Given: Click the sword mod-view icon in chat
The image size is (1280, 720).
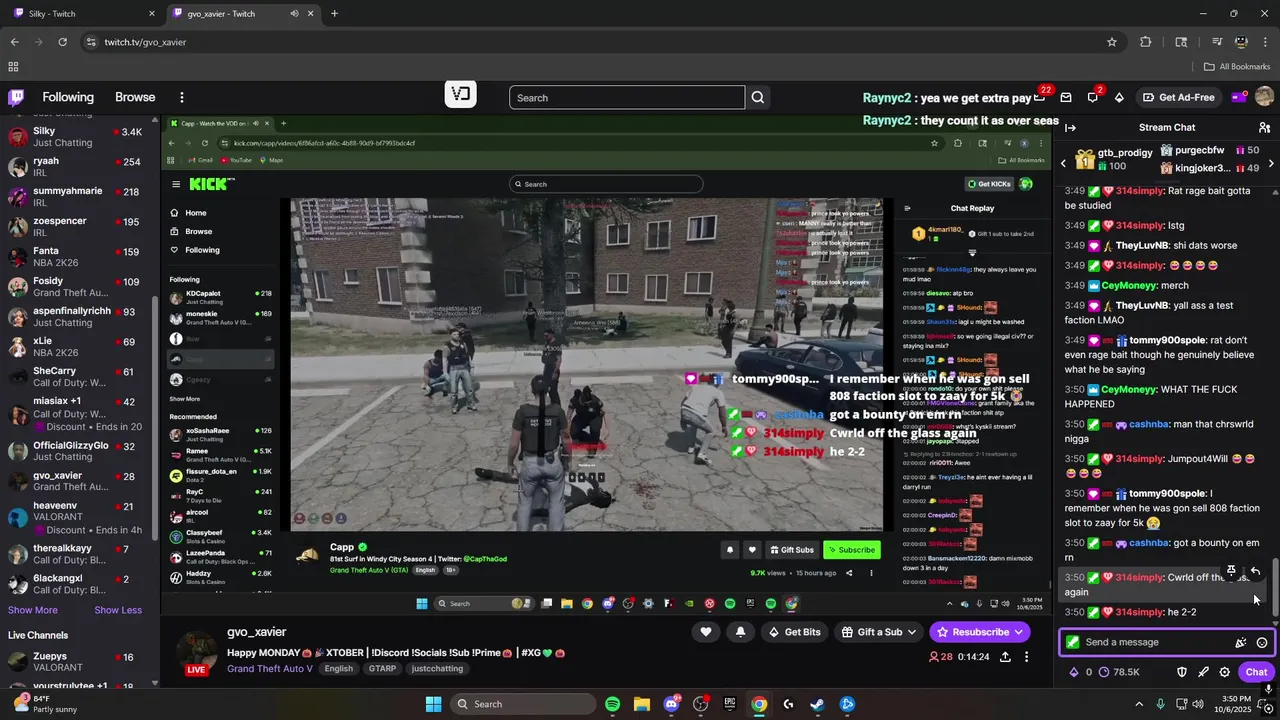Looking at the screenshot, I should (1203, 672).
